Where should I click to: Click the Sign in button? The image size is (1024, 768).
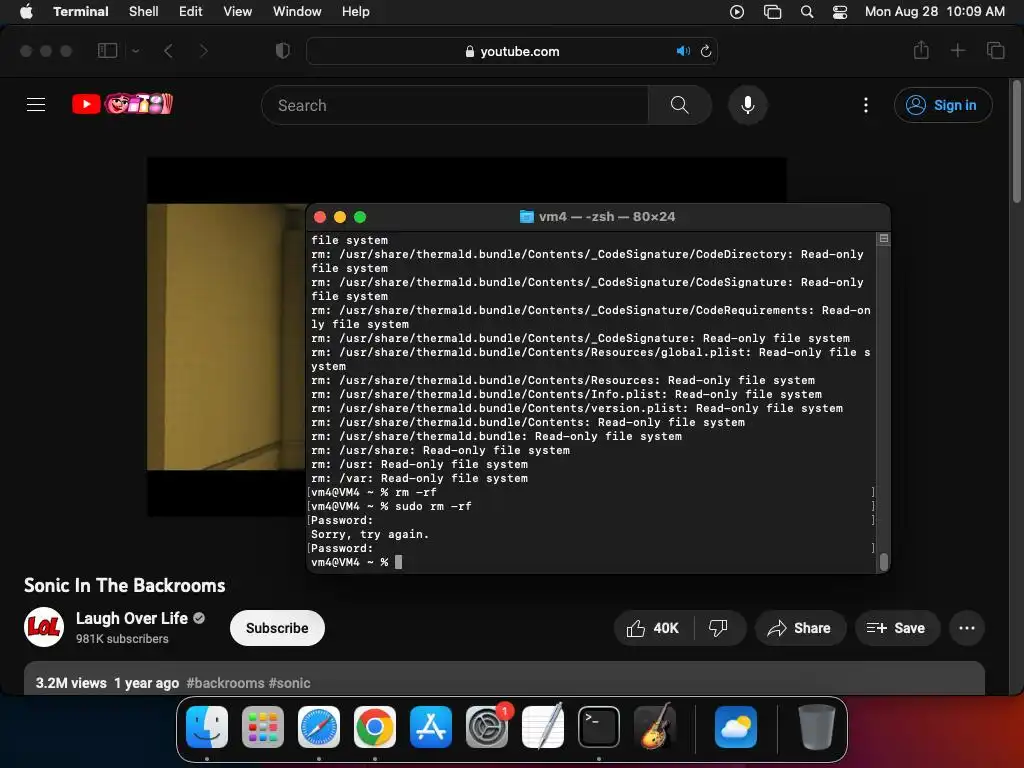pos(943,105)
